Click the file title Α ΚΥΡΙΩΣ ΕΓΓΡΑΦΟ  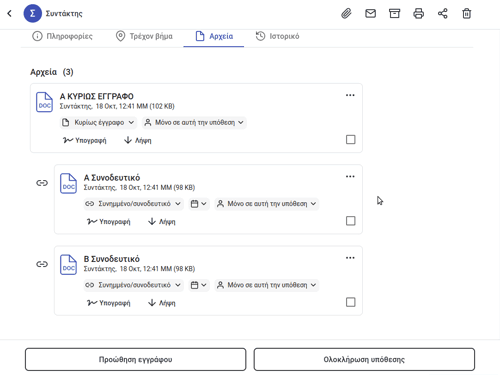click(x=97, y=96)
